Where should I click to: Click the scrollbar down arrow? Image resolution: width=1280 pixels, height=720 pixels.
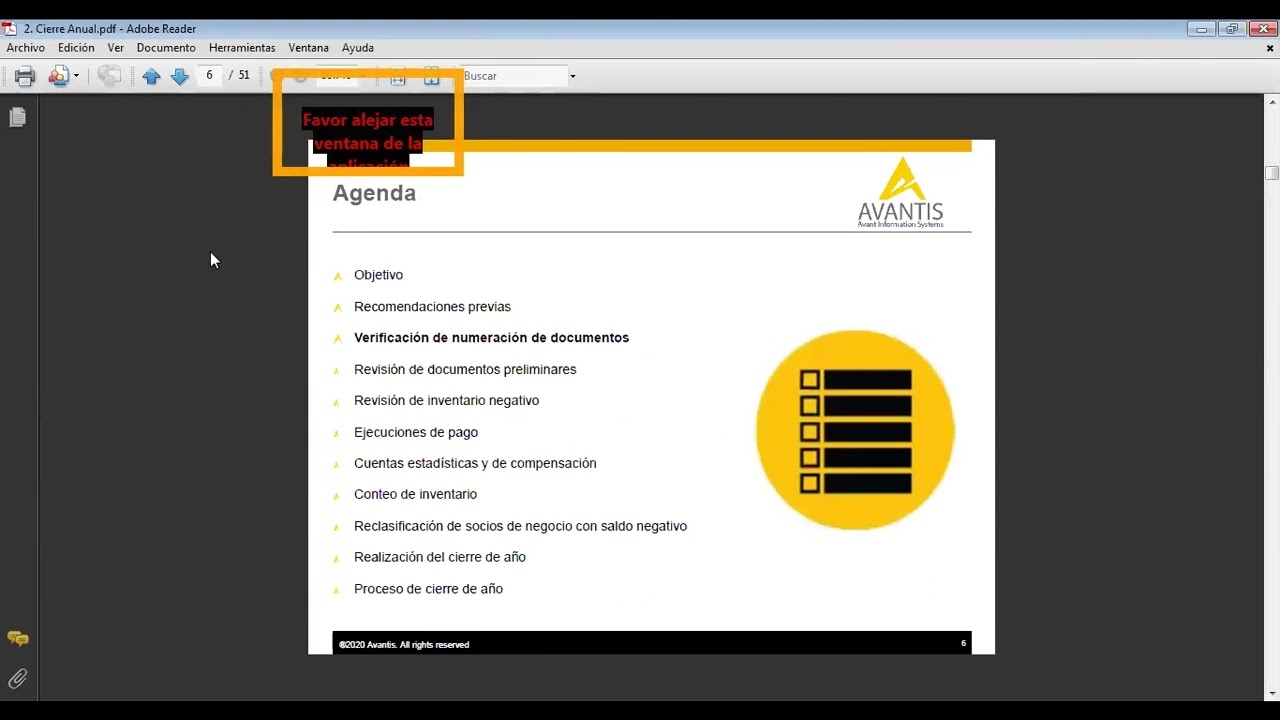1272,693
